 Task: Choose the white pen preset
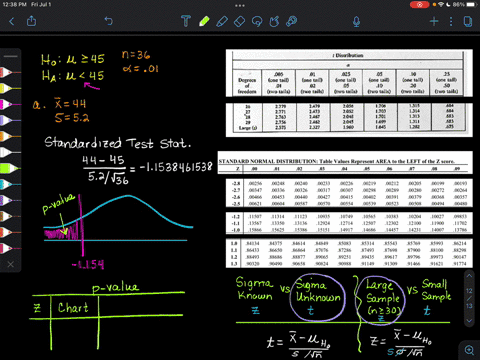point(8,152)
